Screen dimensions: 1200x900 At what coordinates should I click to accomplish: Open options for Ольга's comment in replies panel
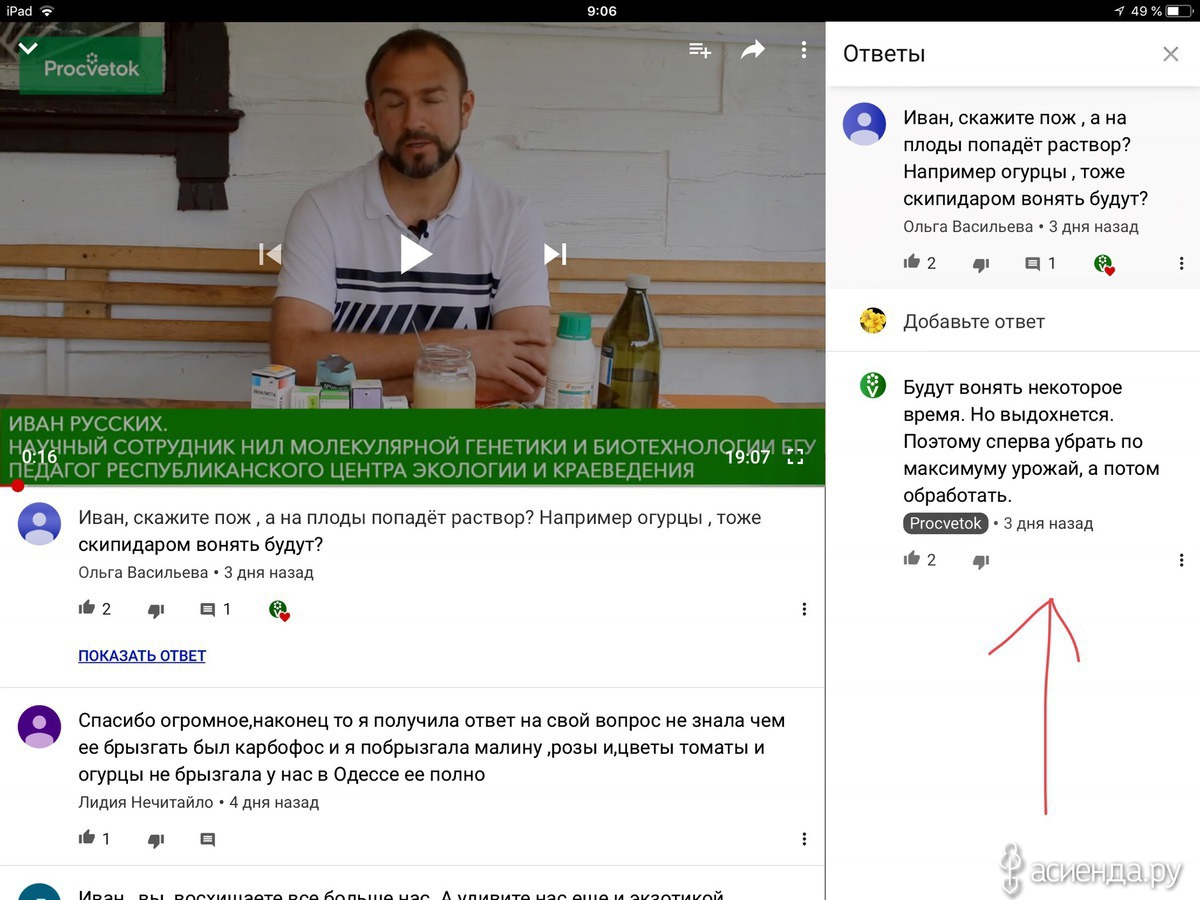point(1181,264)
